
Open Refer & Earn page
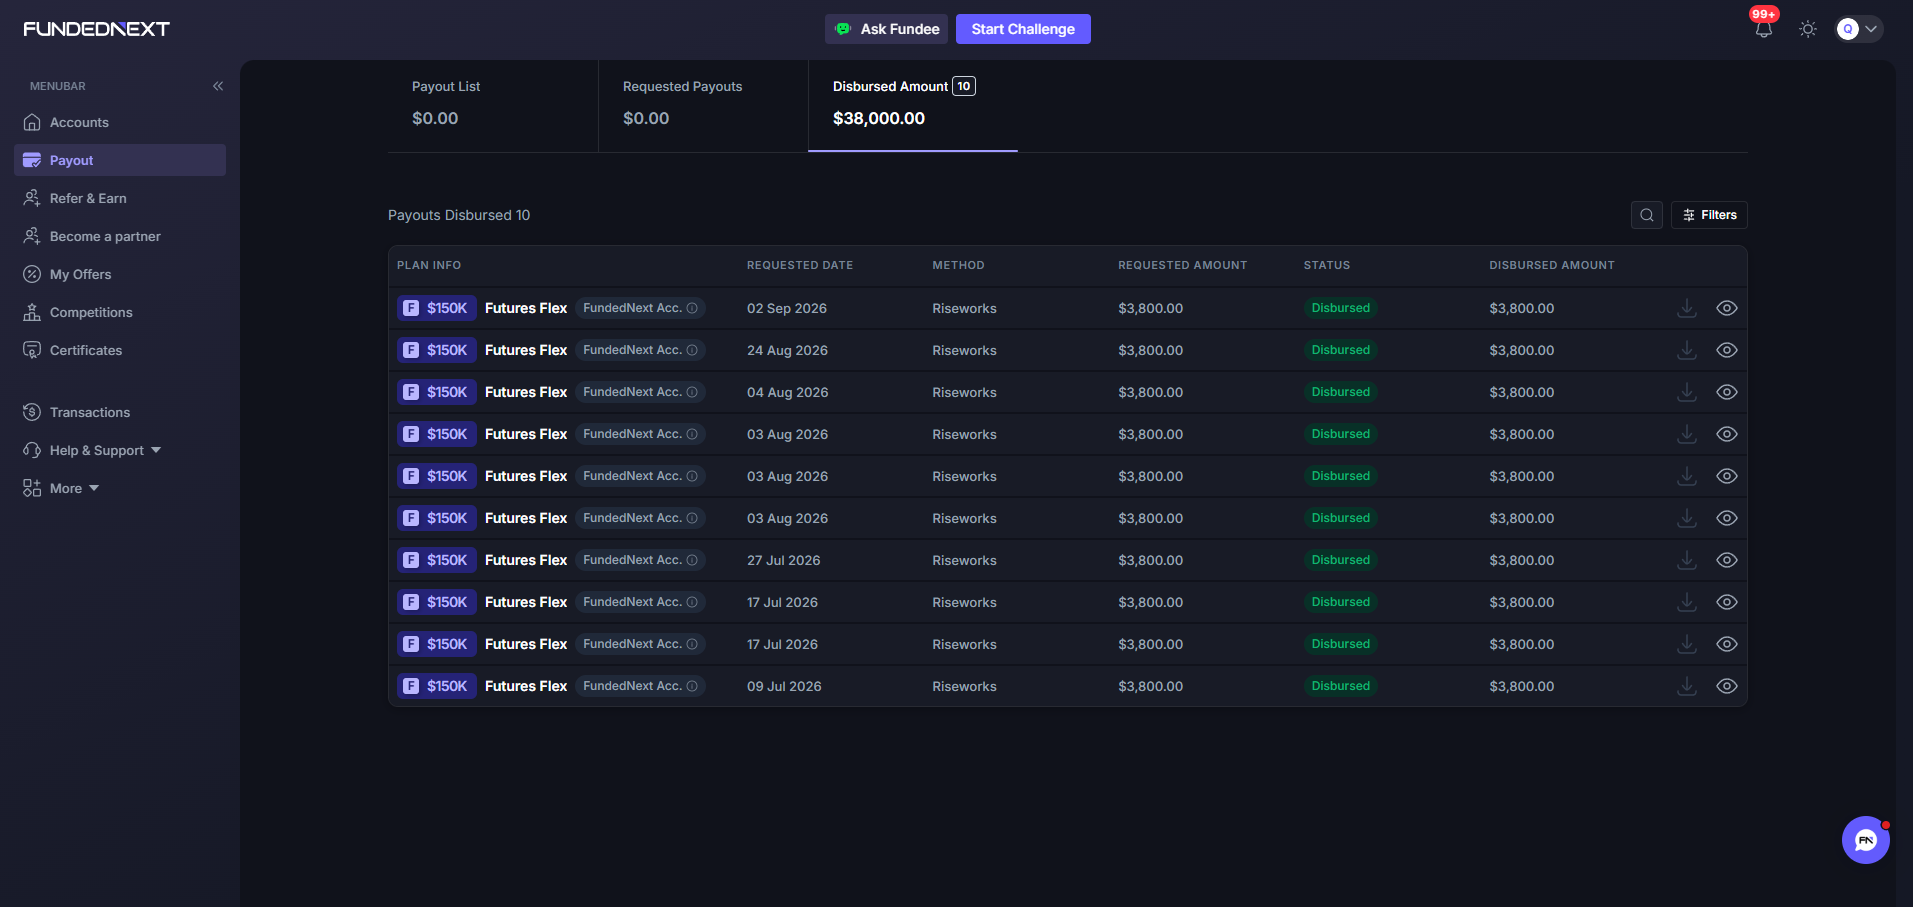120,198
